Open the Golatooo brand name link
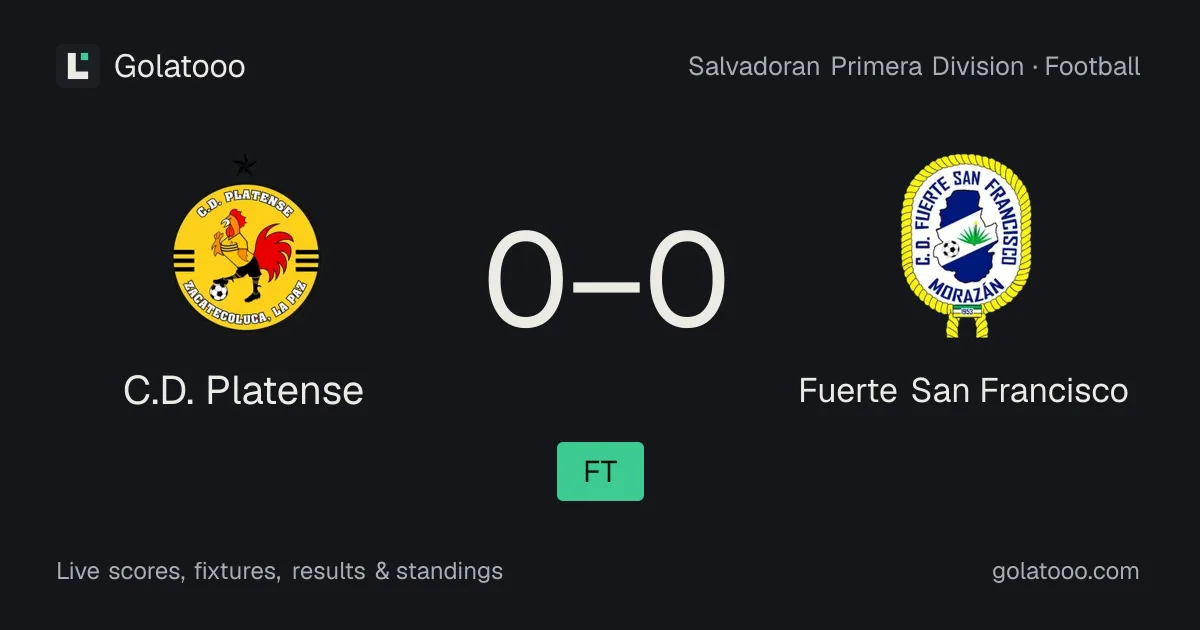 tap(180, 66)
